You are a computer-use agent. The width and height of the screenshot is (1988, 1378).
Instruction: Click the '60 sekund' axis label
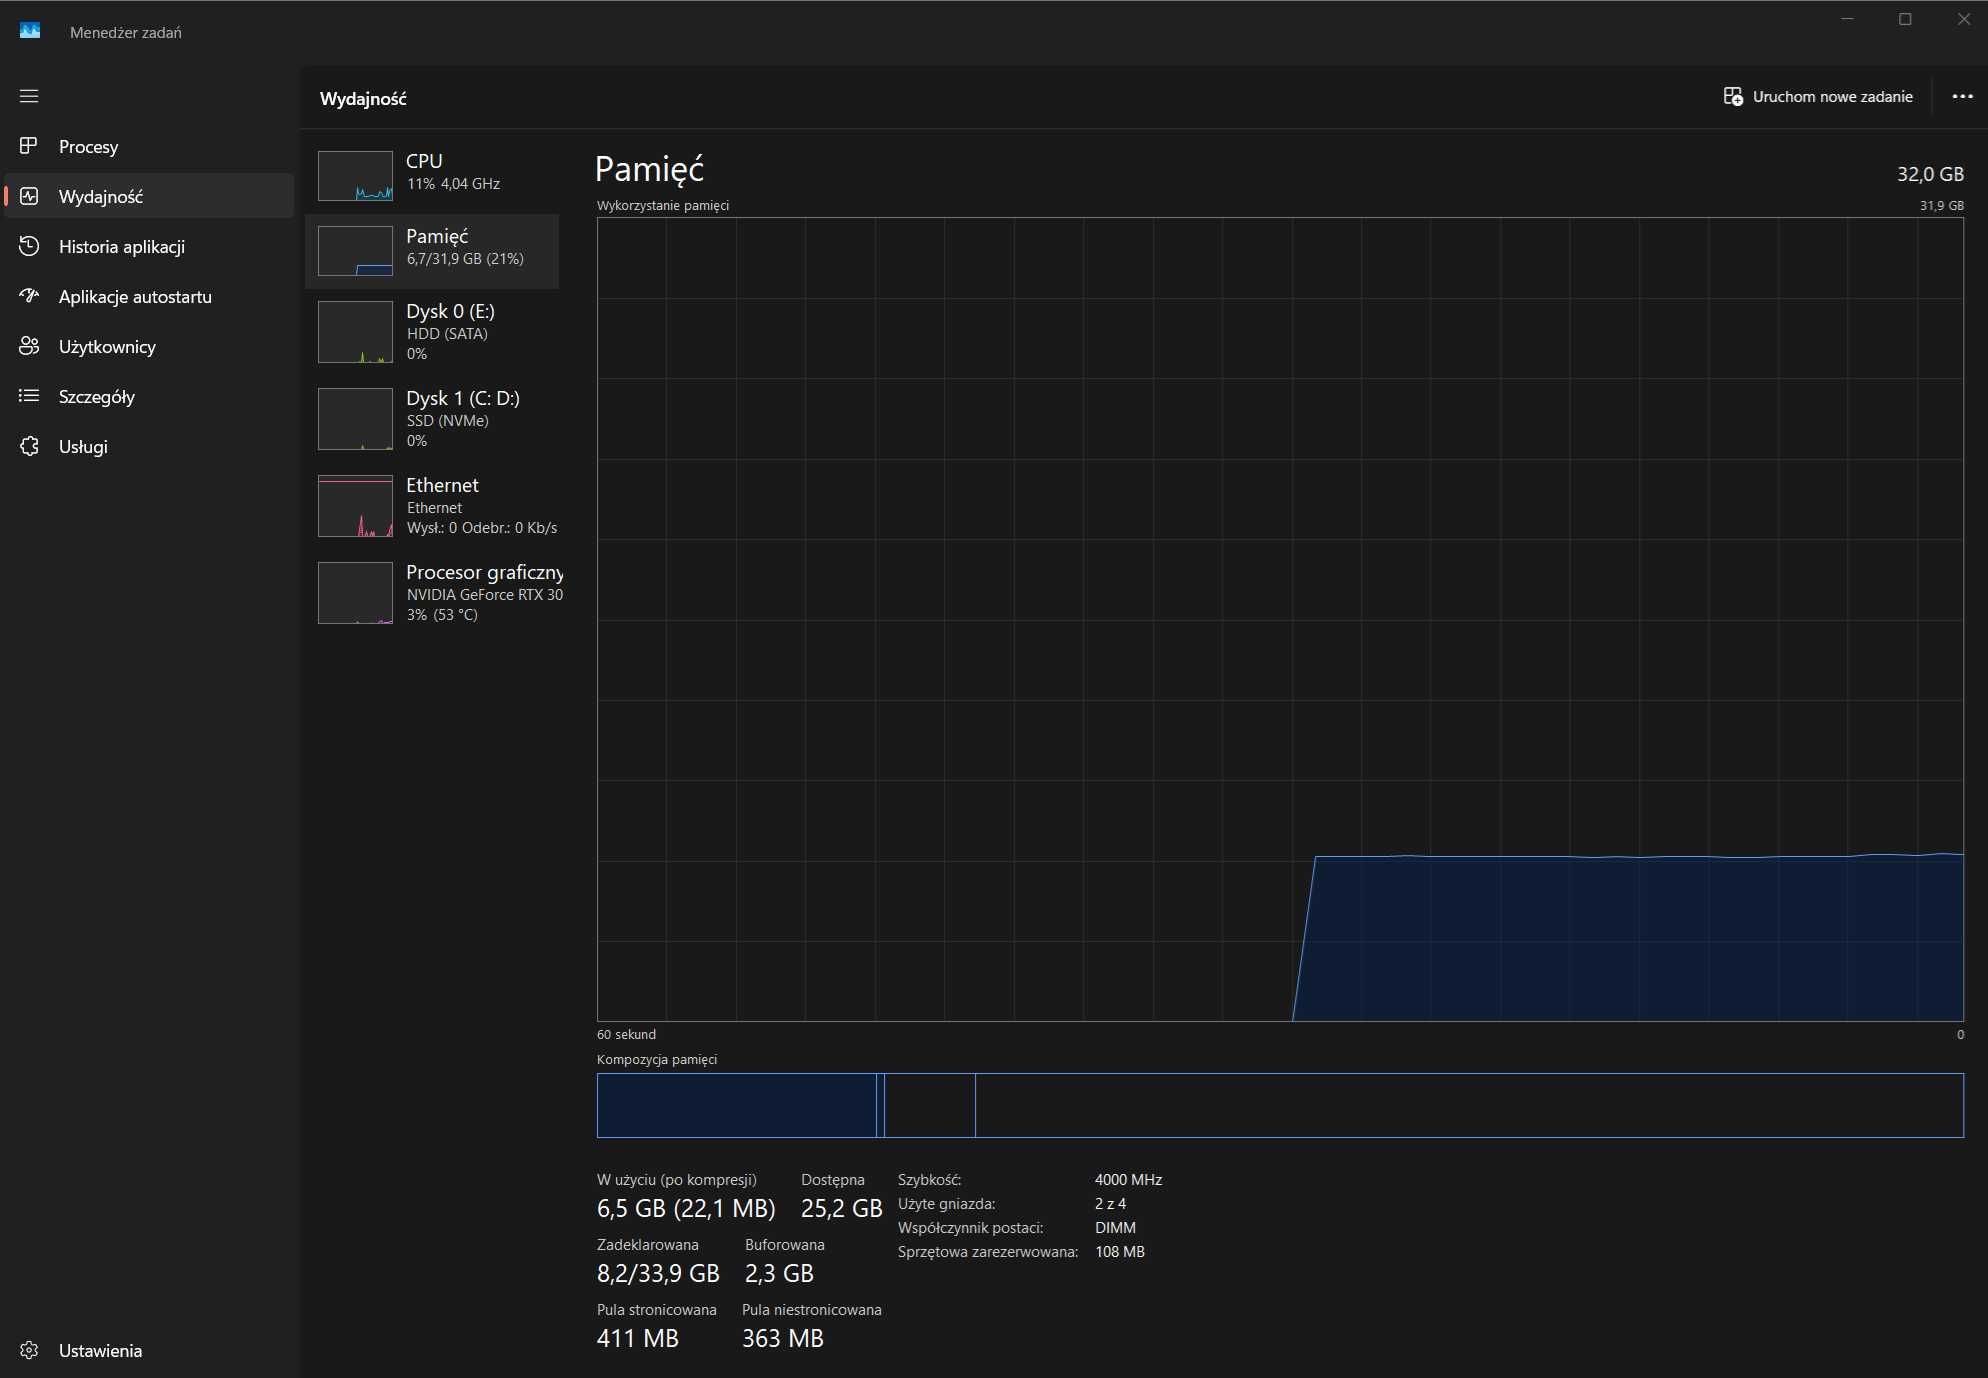626,1035
